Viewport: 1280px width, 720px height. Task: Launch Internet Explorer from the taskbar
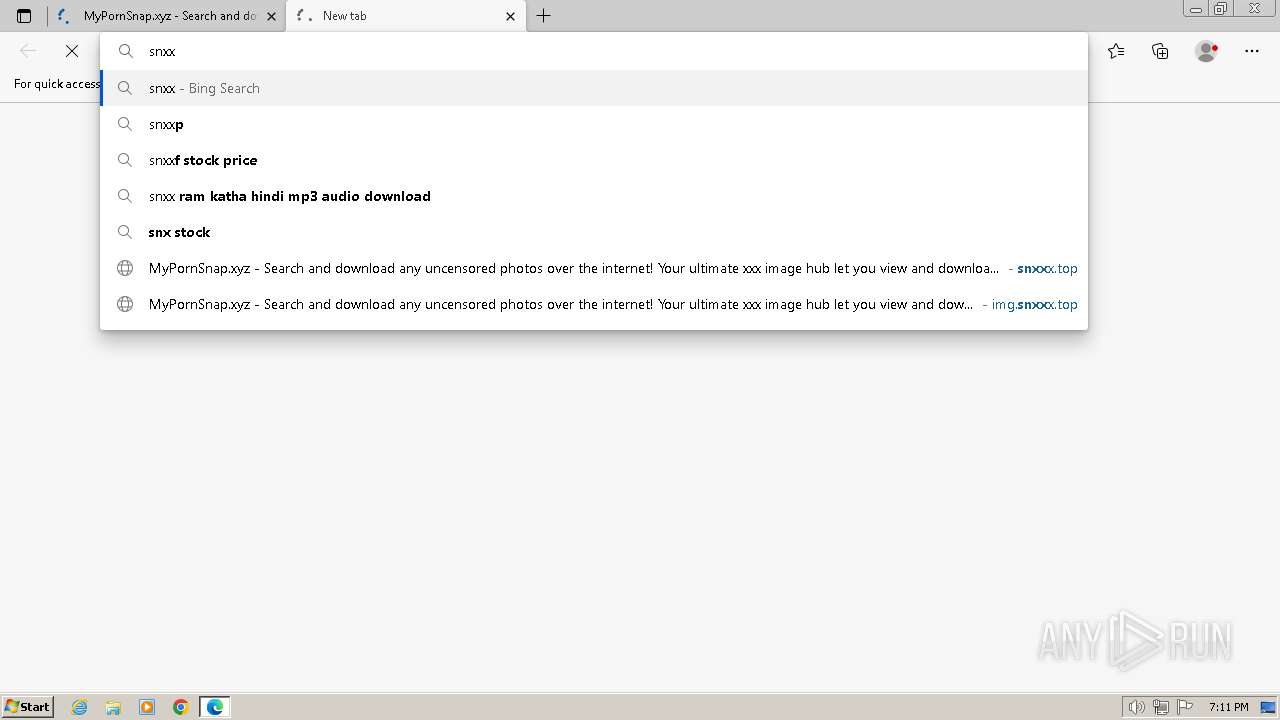click(x=80, y=707)
